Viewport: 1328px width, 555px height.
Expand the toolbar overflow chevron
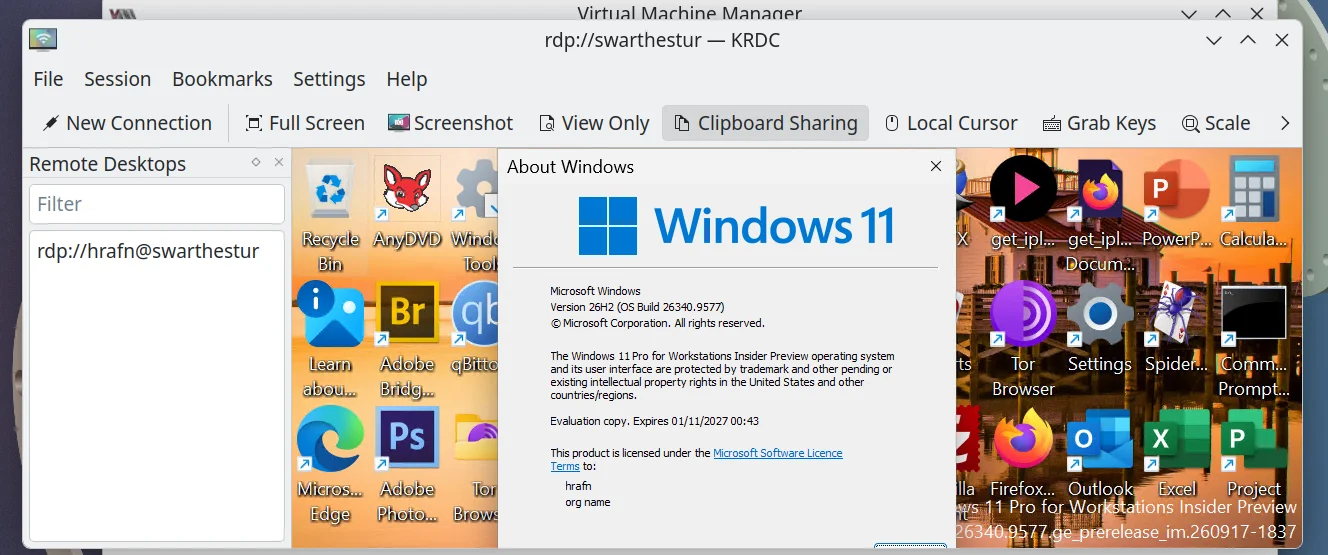click(1285, 123)
